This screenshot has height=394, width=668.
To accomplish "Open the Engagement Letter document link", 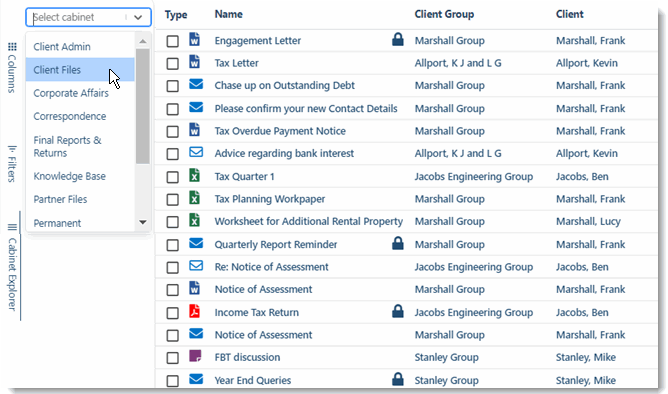I will [258, 40].
